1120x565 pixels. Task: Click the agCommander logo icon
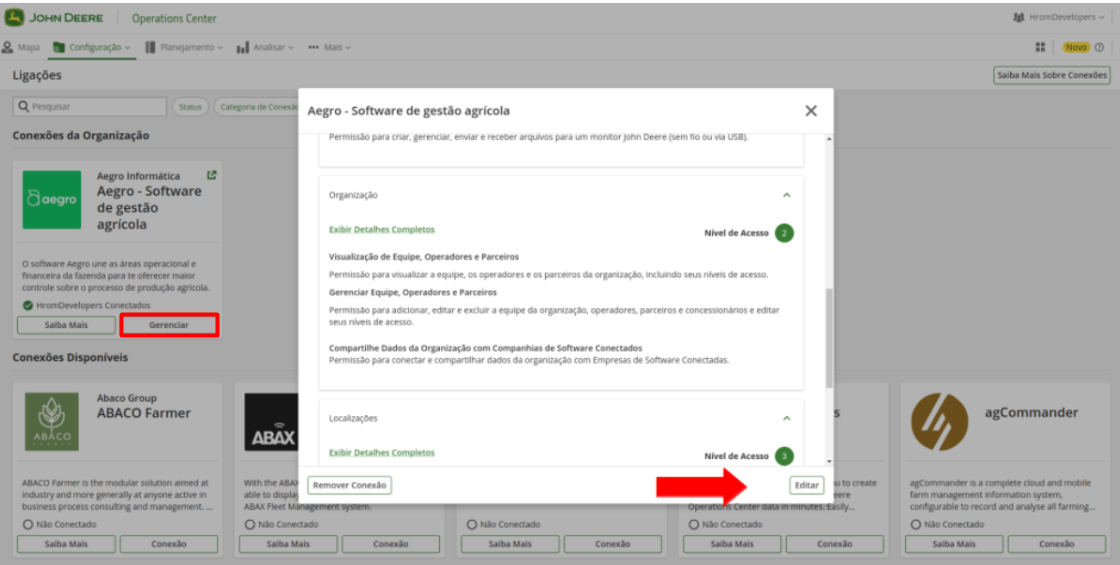938,422
